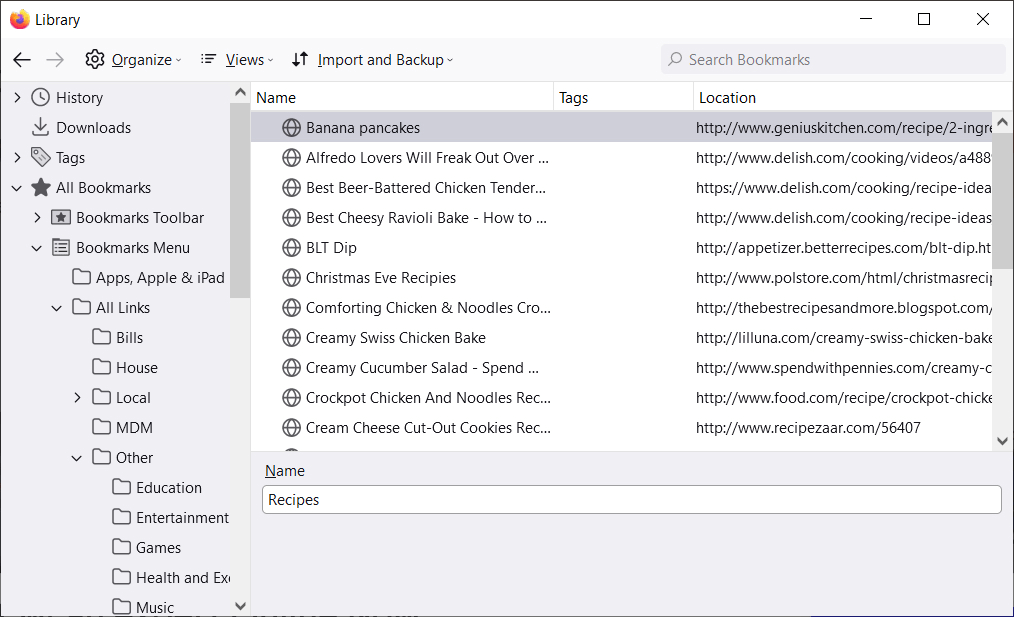Open the Organize menu
Viewport: 1014px width, 617px height.
(133, 60)
